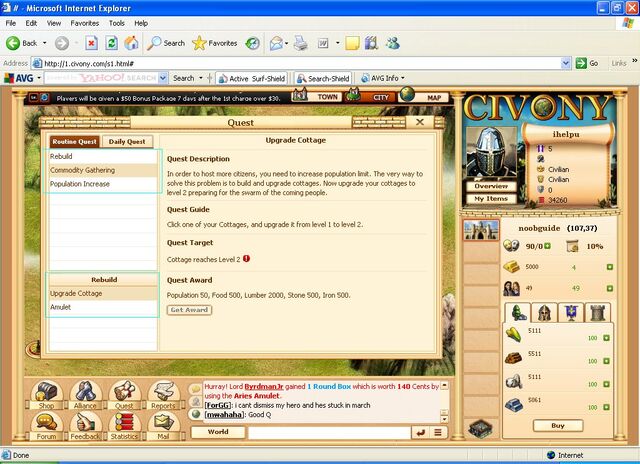Switch to CITY view
640x464 pixels.
pos(371,97)
